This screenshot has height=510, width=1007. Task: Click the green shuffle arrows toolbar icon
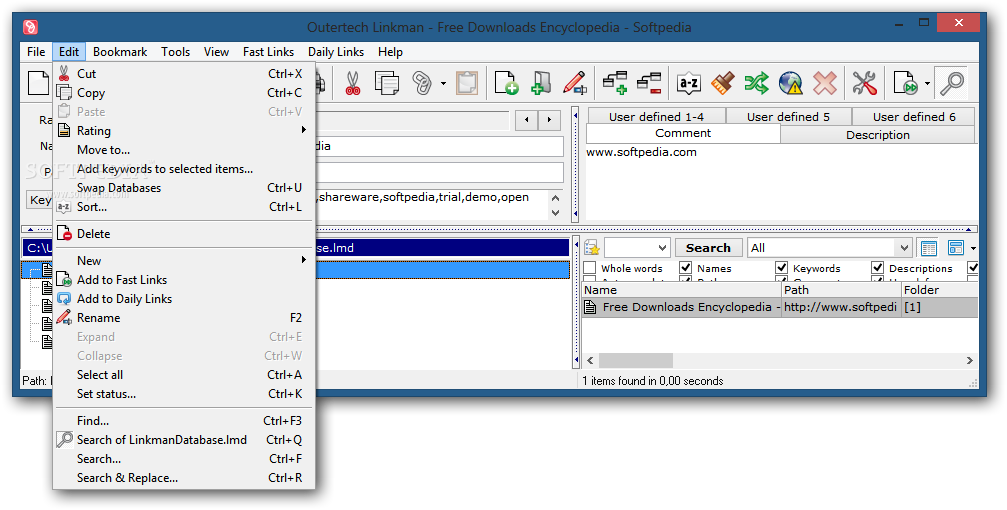pyautogui.click(x=757, y=84)
